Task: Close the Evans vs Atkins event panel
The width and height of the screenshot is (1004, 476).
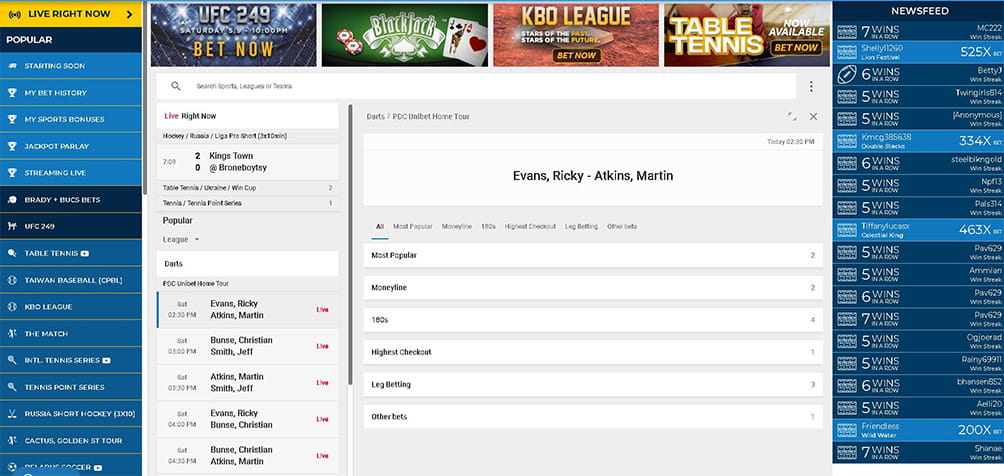Action: pyautogui.click(x=813, y=117)
